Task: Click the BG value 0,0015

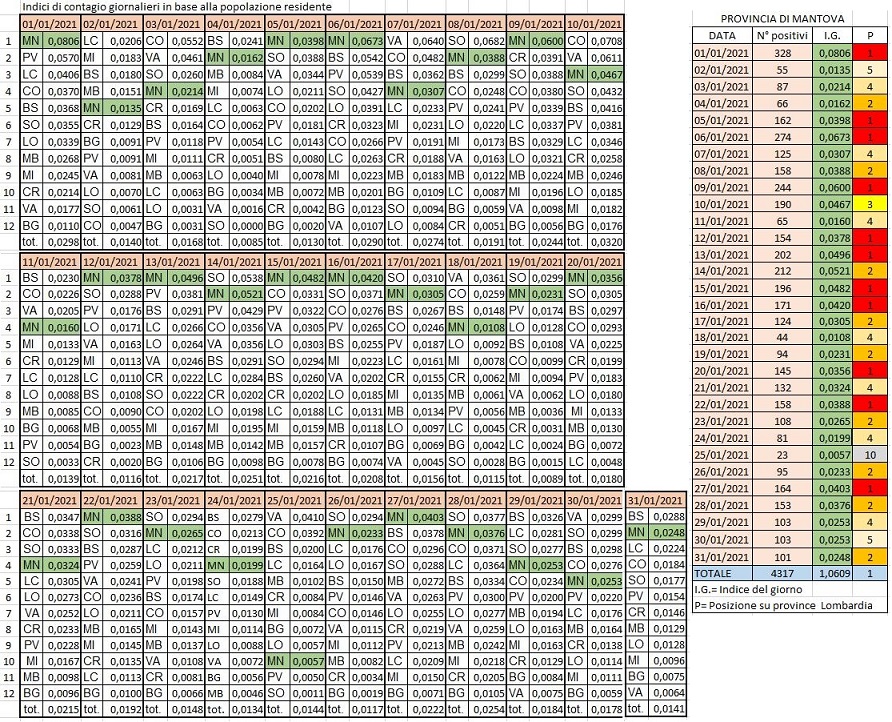Action: (548, 462)
